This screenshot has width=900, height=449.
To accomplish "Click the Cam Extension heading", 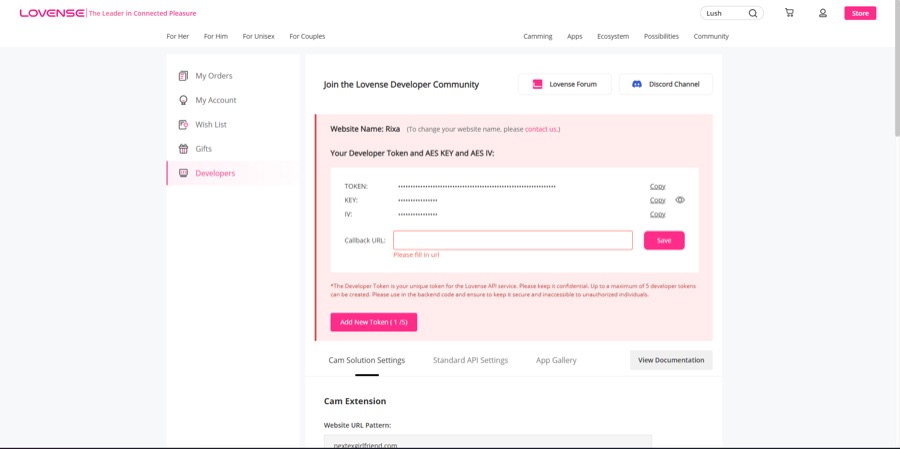I will pyautogui.click(x=355, y=401).
